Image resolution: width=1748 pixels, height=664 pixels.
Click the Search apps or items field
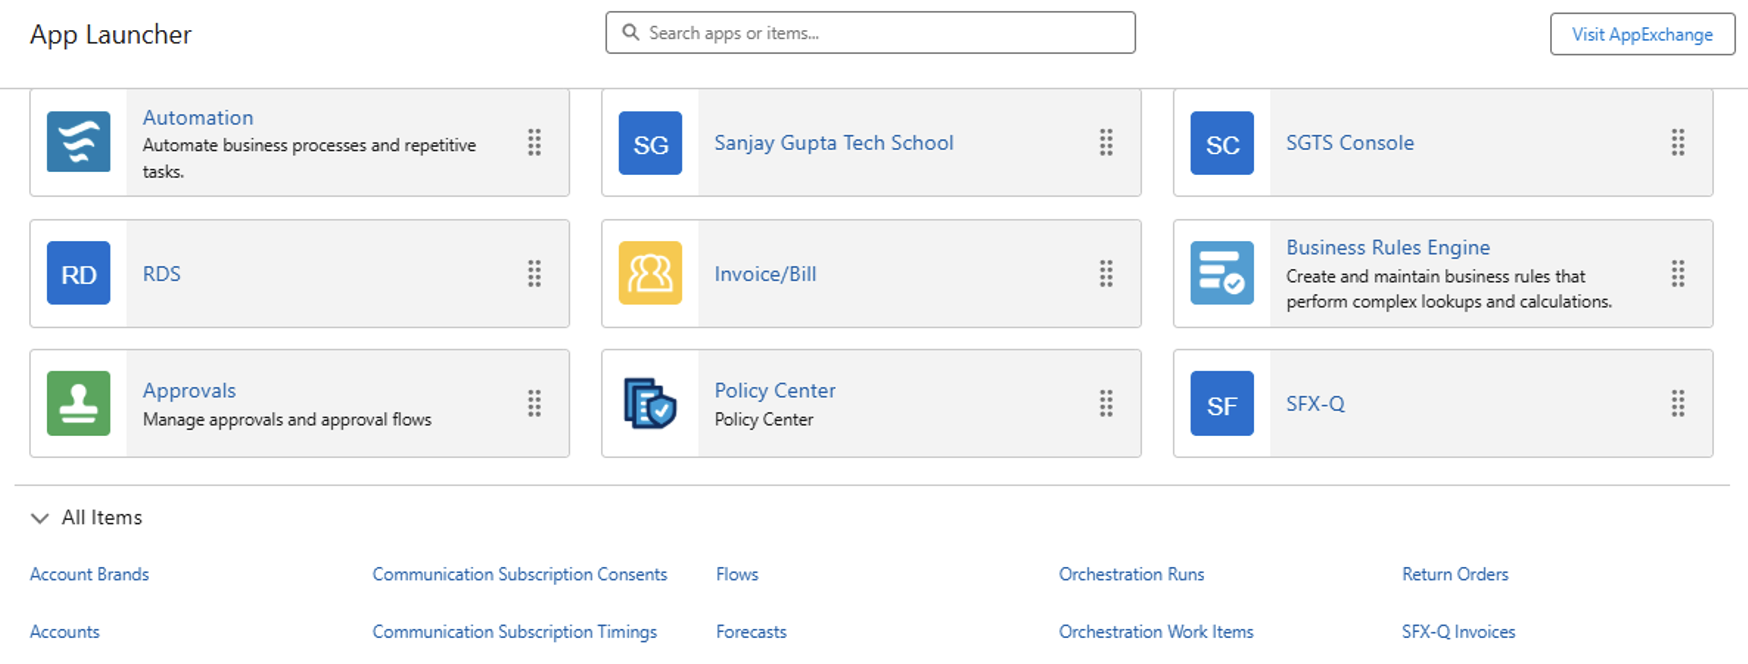(x=870, y=33)
